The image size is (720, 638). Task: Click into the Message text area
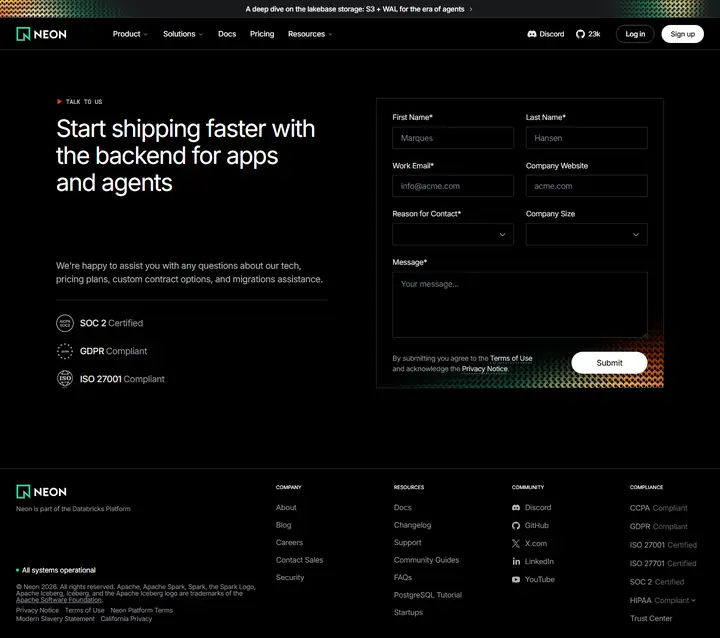click(x=520, y=305)
